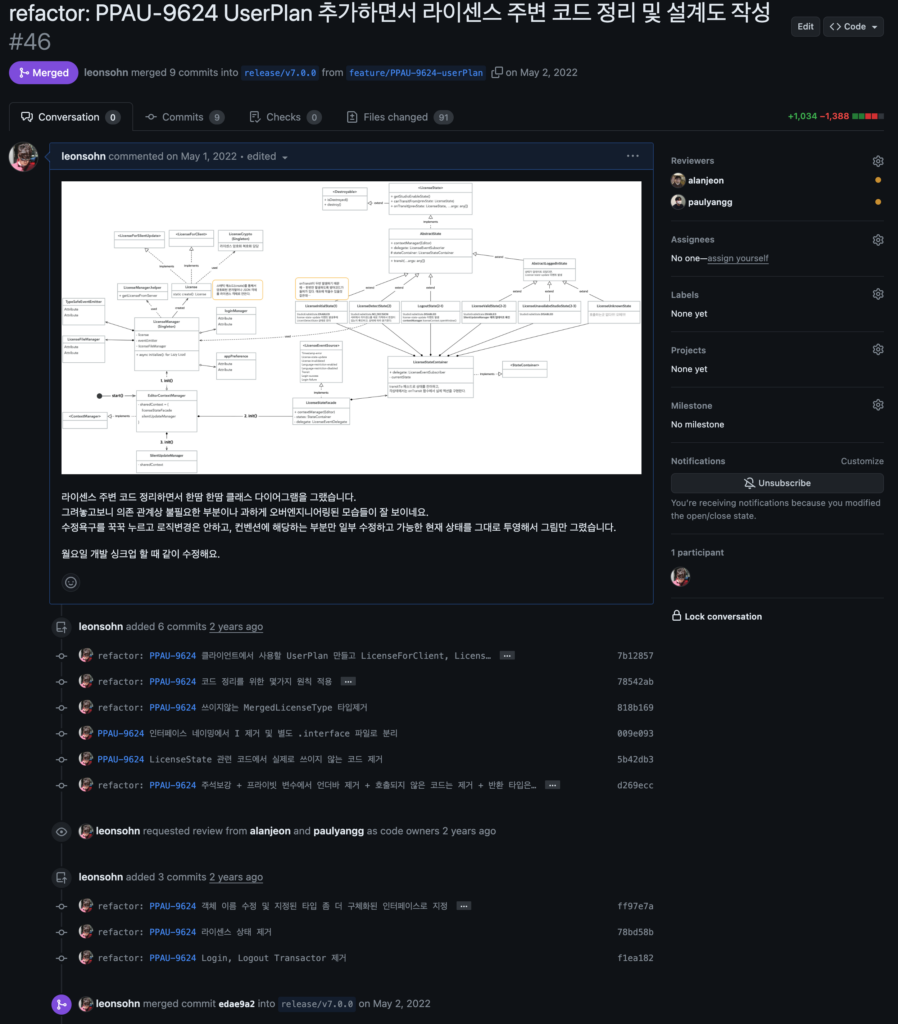The image size is (898, 1024).
Task: Open the Assignees gear settings
Action: 877,240
